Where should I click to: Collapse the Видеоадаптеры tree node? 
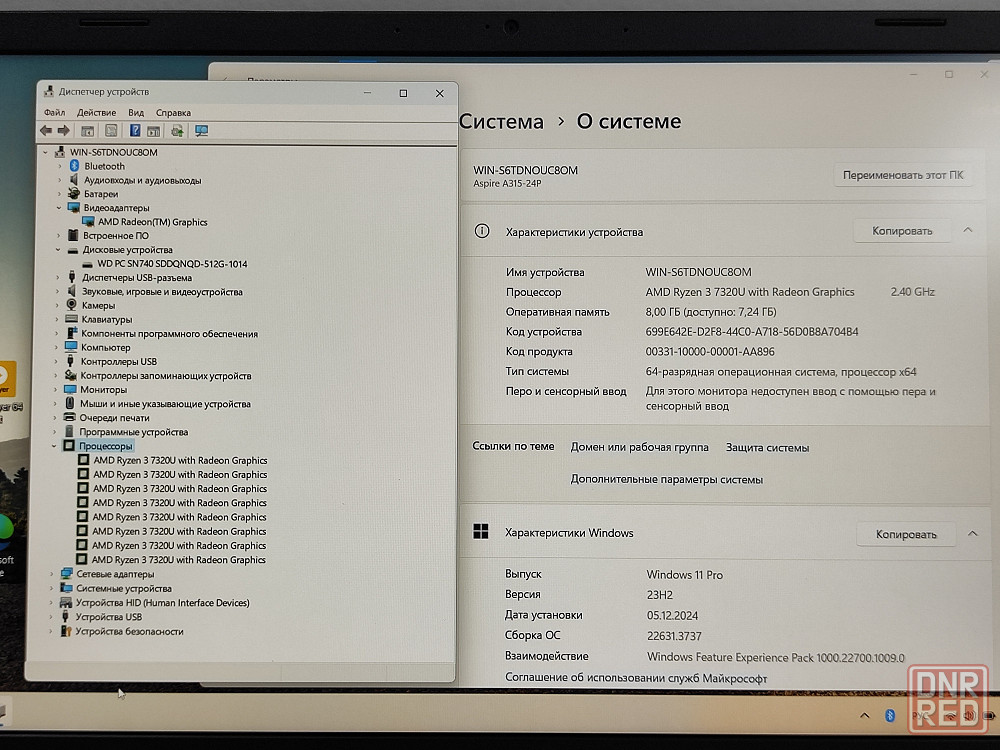(x=59, y=208)
